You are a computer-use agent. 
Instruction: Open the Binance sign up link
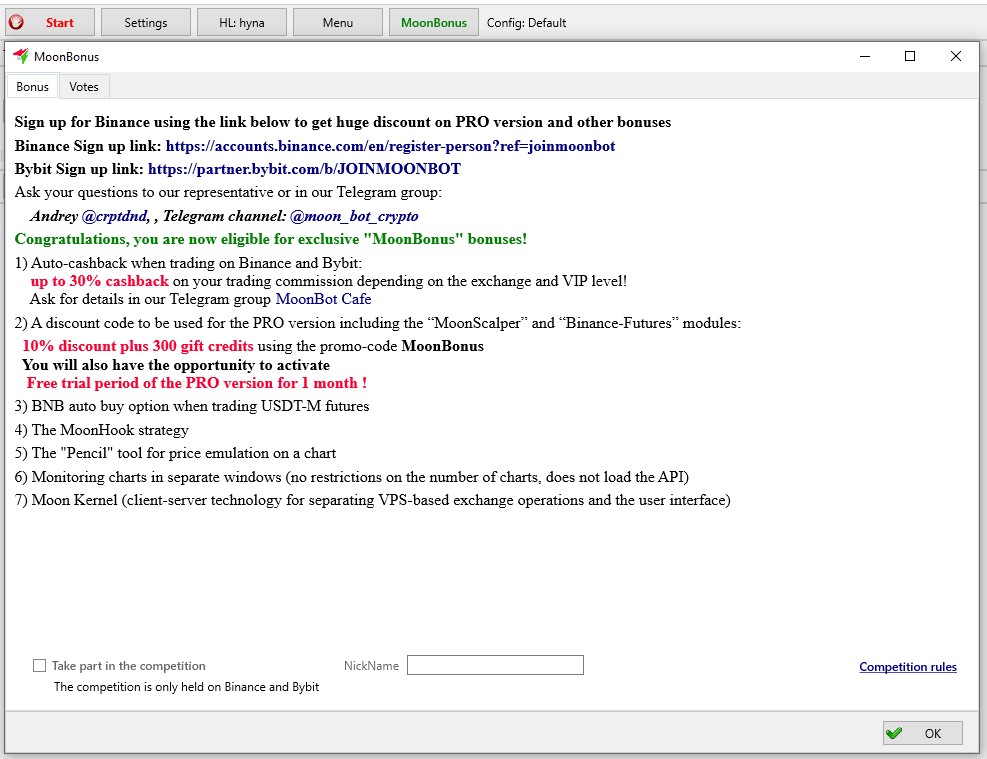click(x=390, y=146)
